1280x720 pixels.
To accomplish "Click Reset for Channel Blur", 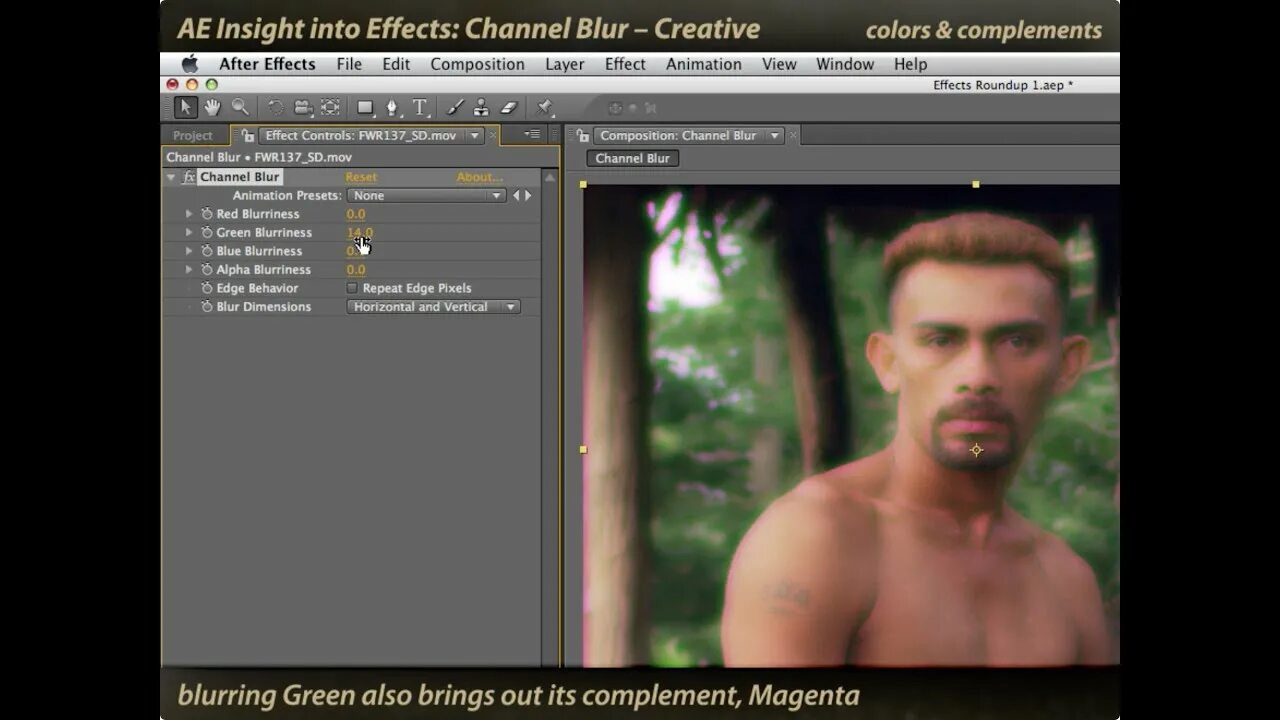I will click(x=361, y=177).
